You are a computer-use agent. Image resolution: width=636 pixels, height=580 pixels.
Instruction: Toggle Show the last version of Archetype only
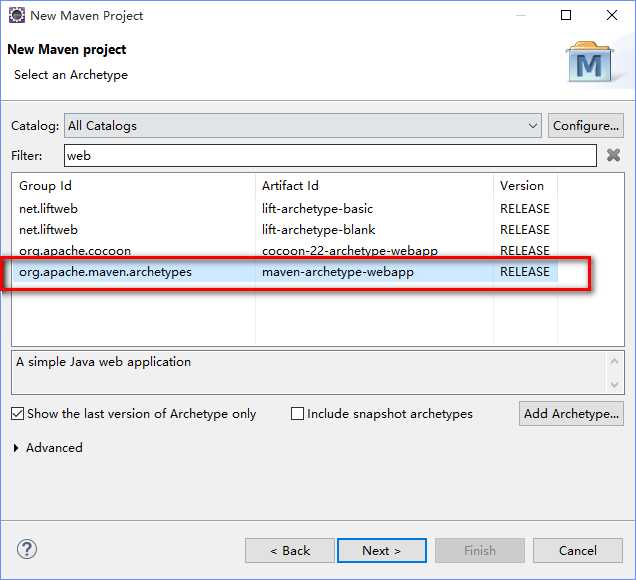[17, 414]
